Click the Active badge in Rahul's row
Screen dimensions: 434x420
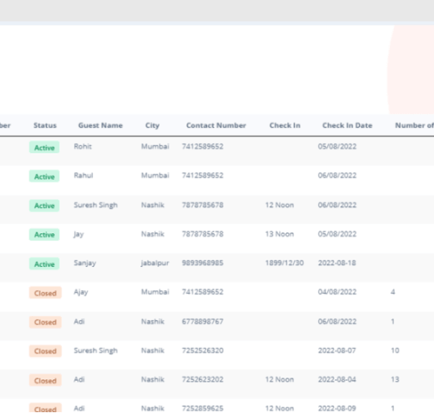(x=44, y=176)
